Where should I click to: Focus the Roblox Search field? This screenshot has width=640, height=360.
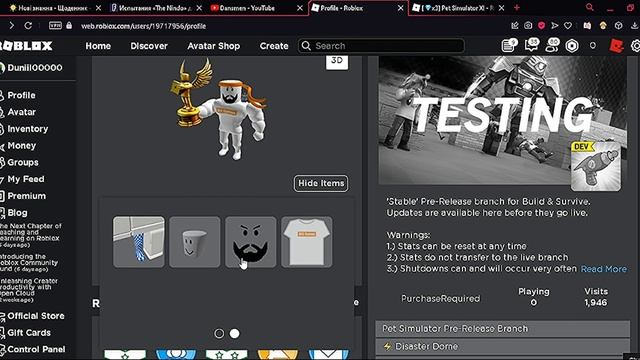[x=381, y=46]
